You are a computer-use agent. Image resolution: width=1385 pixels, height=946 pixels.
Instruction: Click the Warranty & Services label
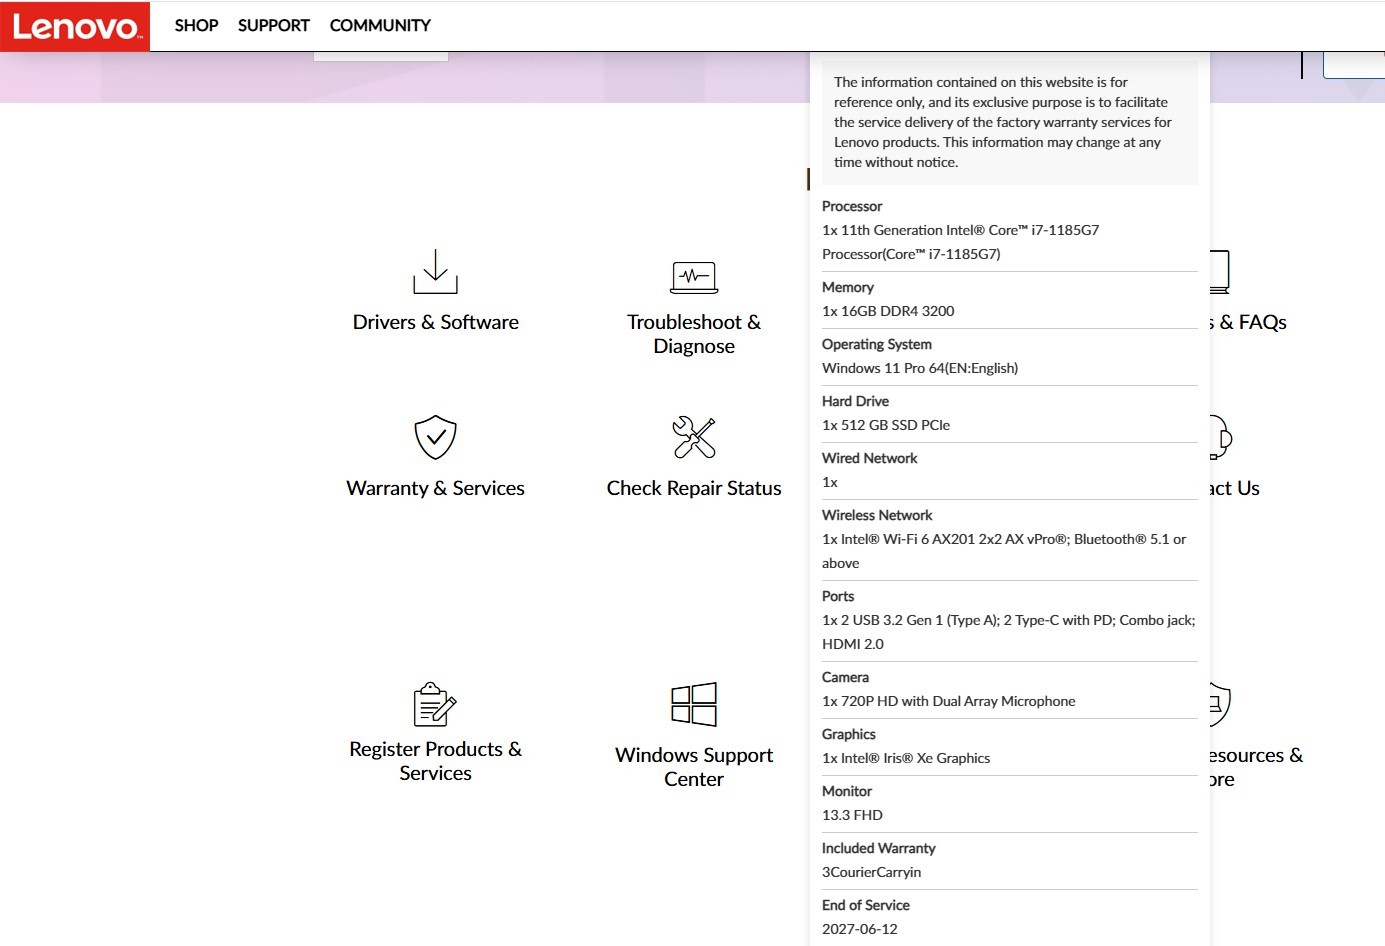435,488
